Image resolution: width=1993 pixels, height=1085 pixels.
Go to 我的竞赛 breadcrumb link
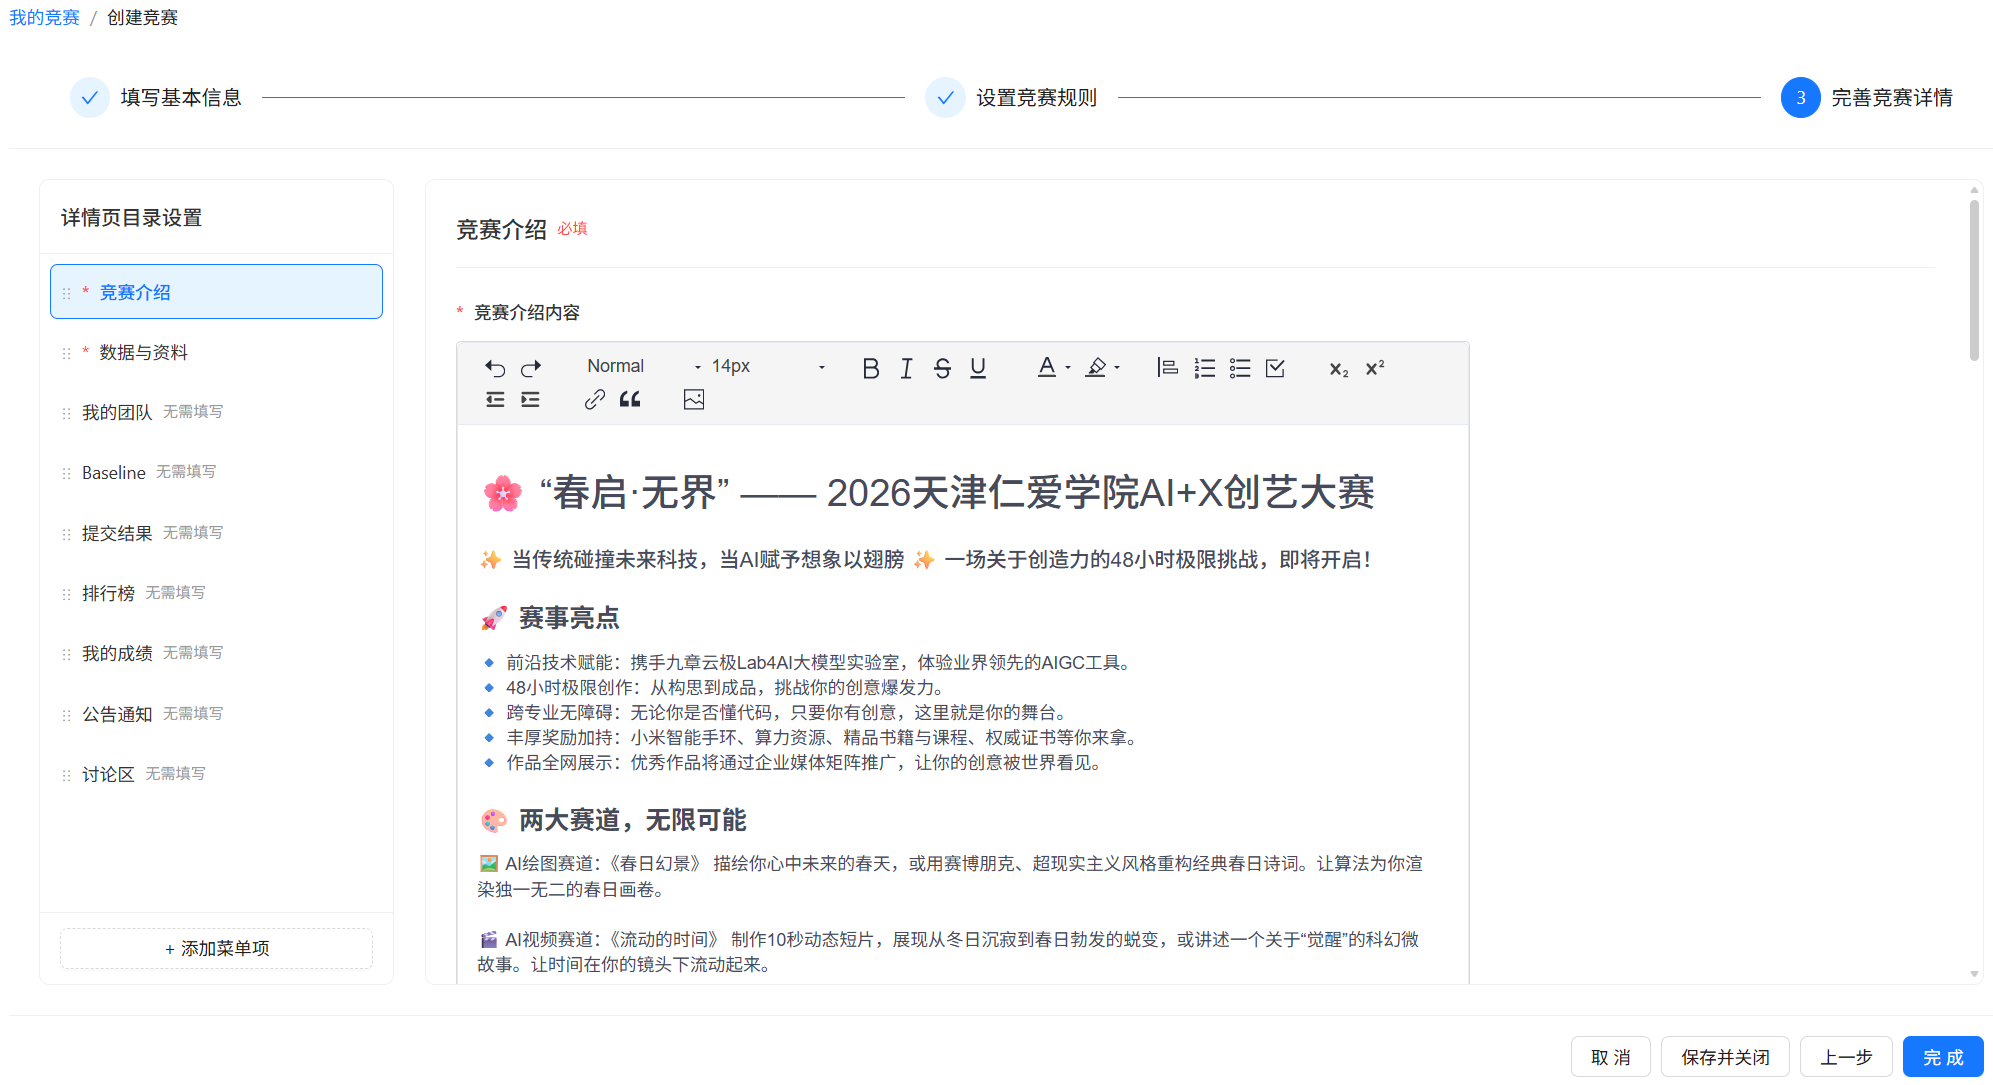[x=44, y=17]
